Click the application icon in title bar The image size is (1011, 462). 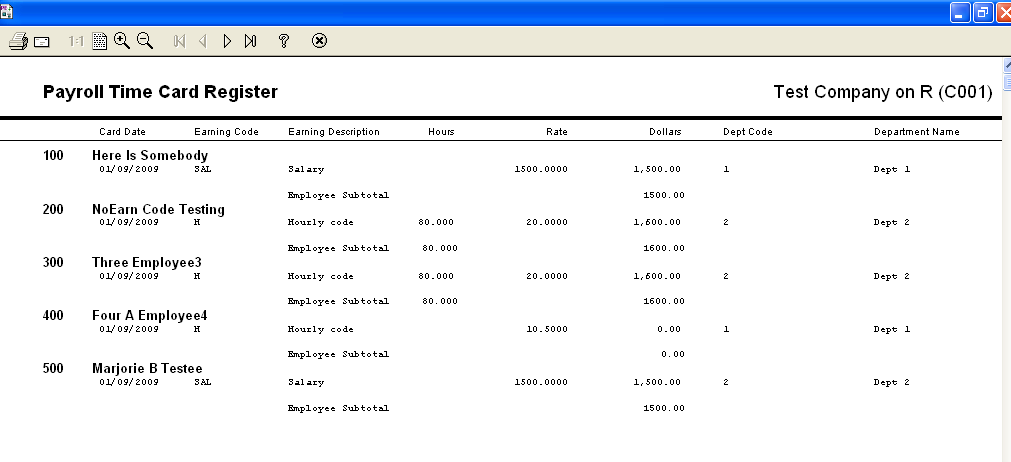[x=7, y=12]
